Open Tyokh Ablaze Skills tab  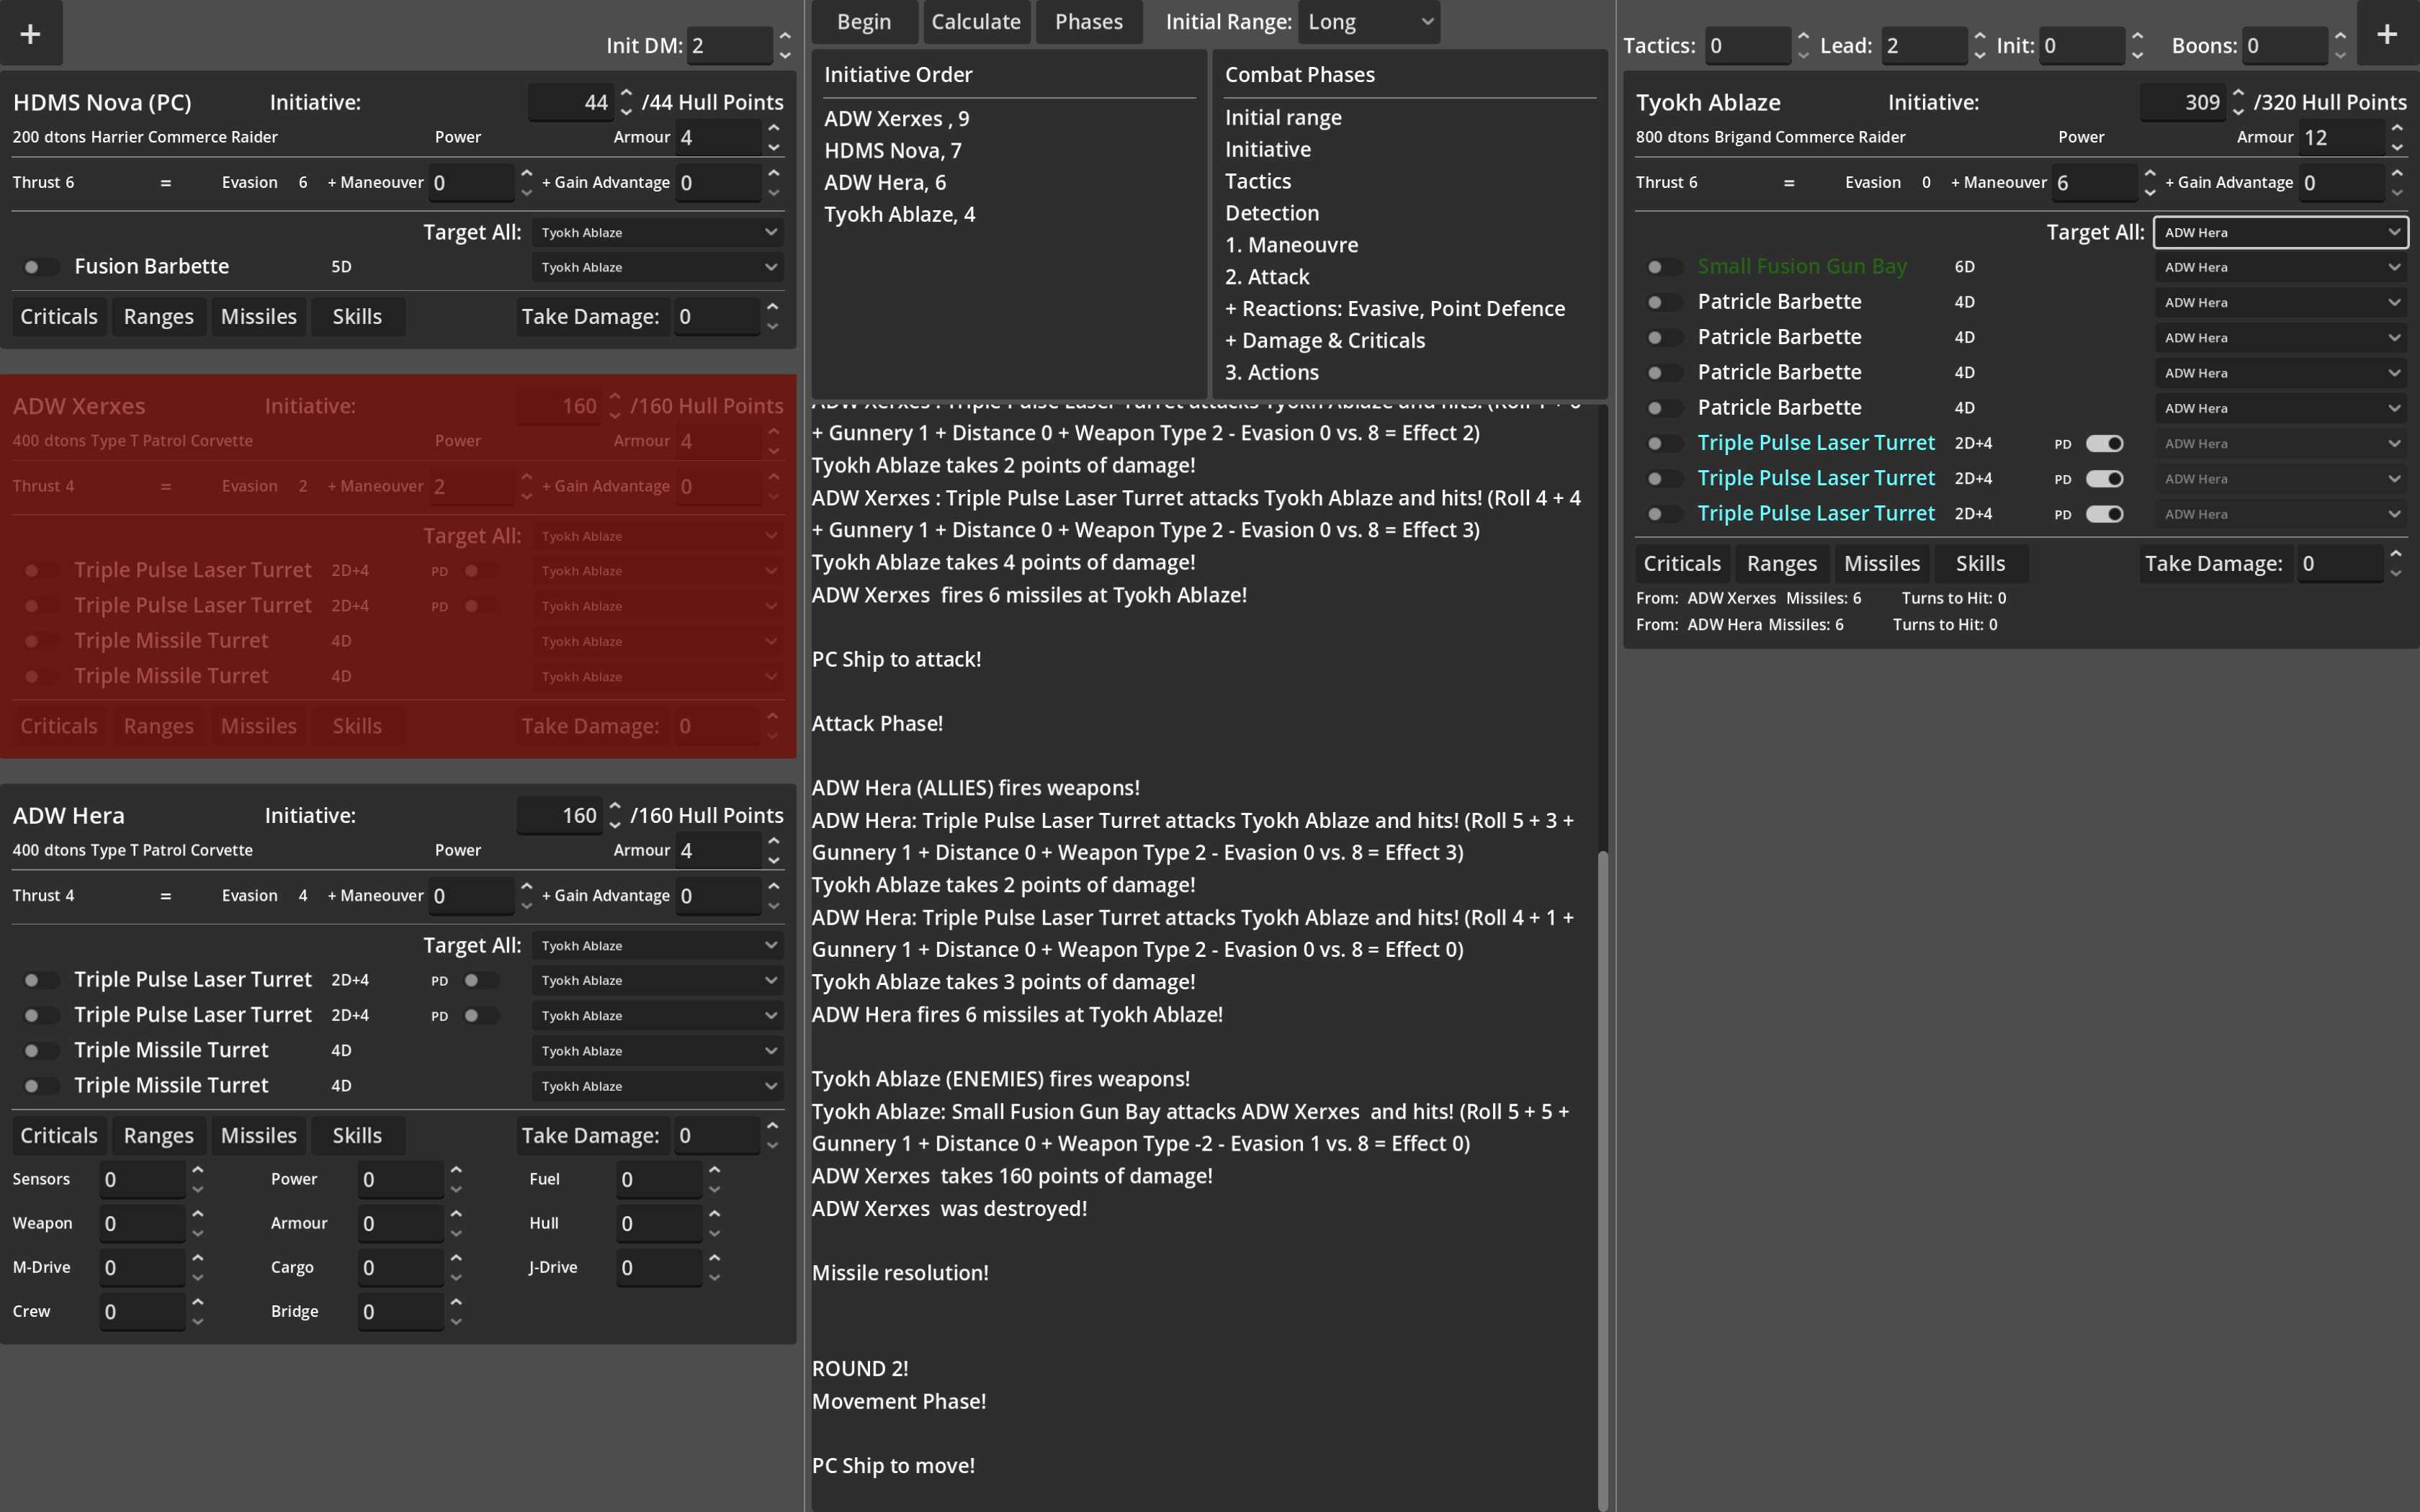point(1981,564)
